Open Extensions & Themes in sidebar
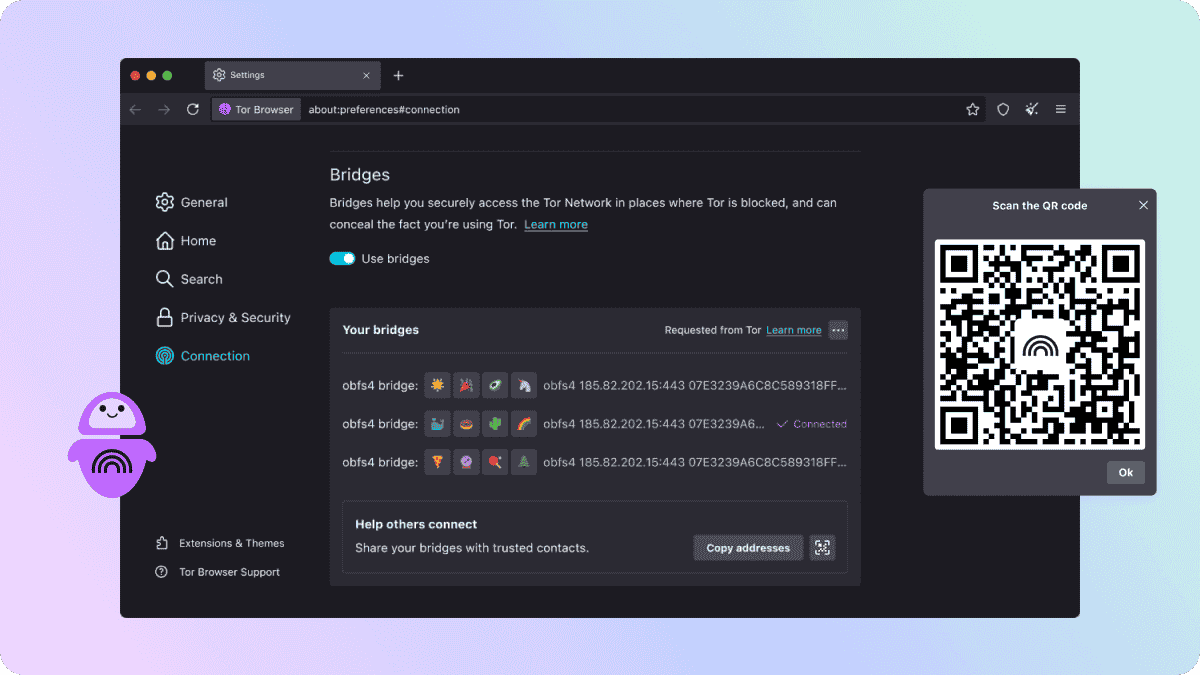 (x=230, y=543)
